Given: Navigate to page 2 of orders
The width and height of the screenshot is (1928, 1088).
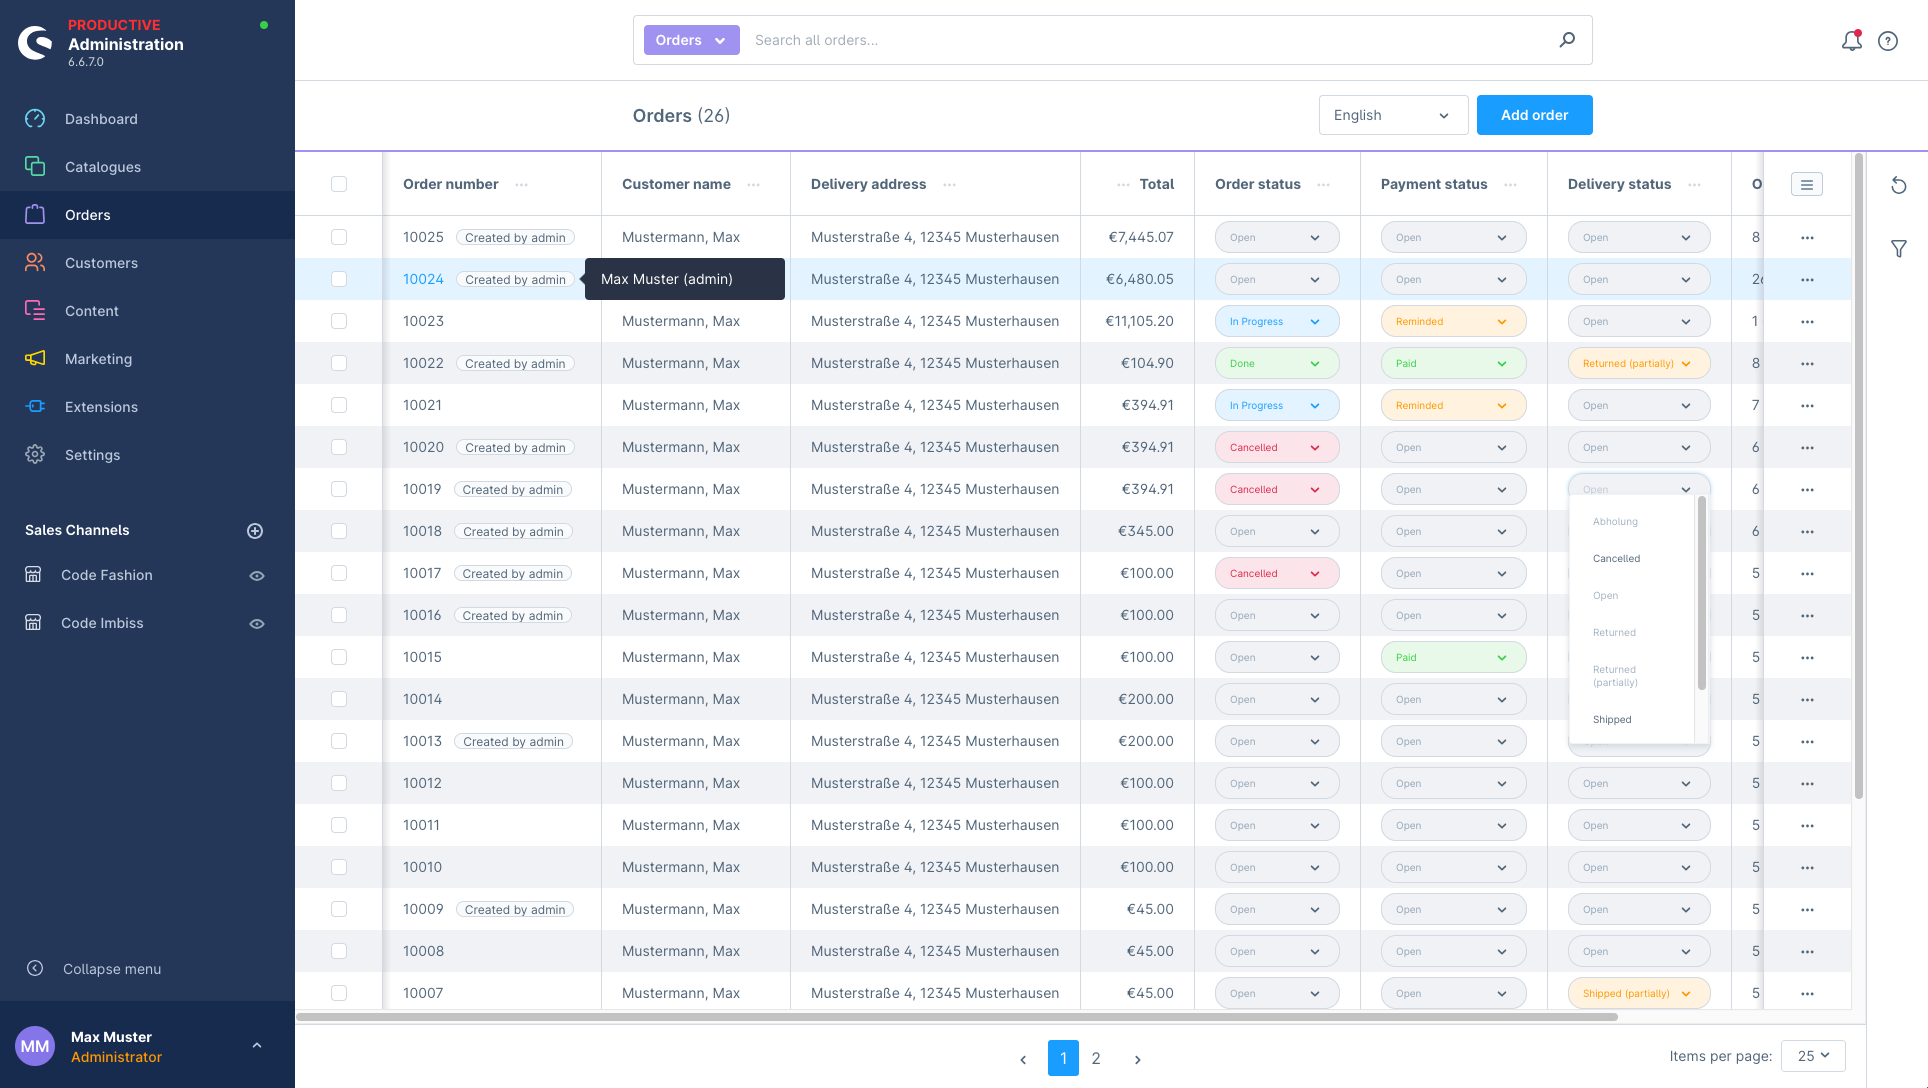Looking at the screenshot, I should pos(1096,1058).
